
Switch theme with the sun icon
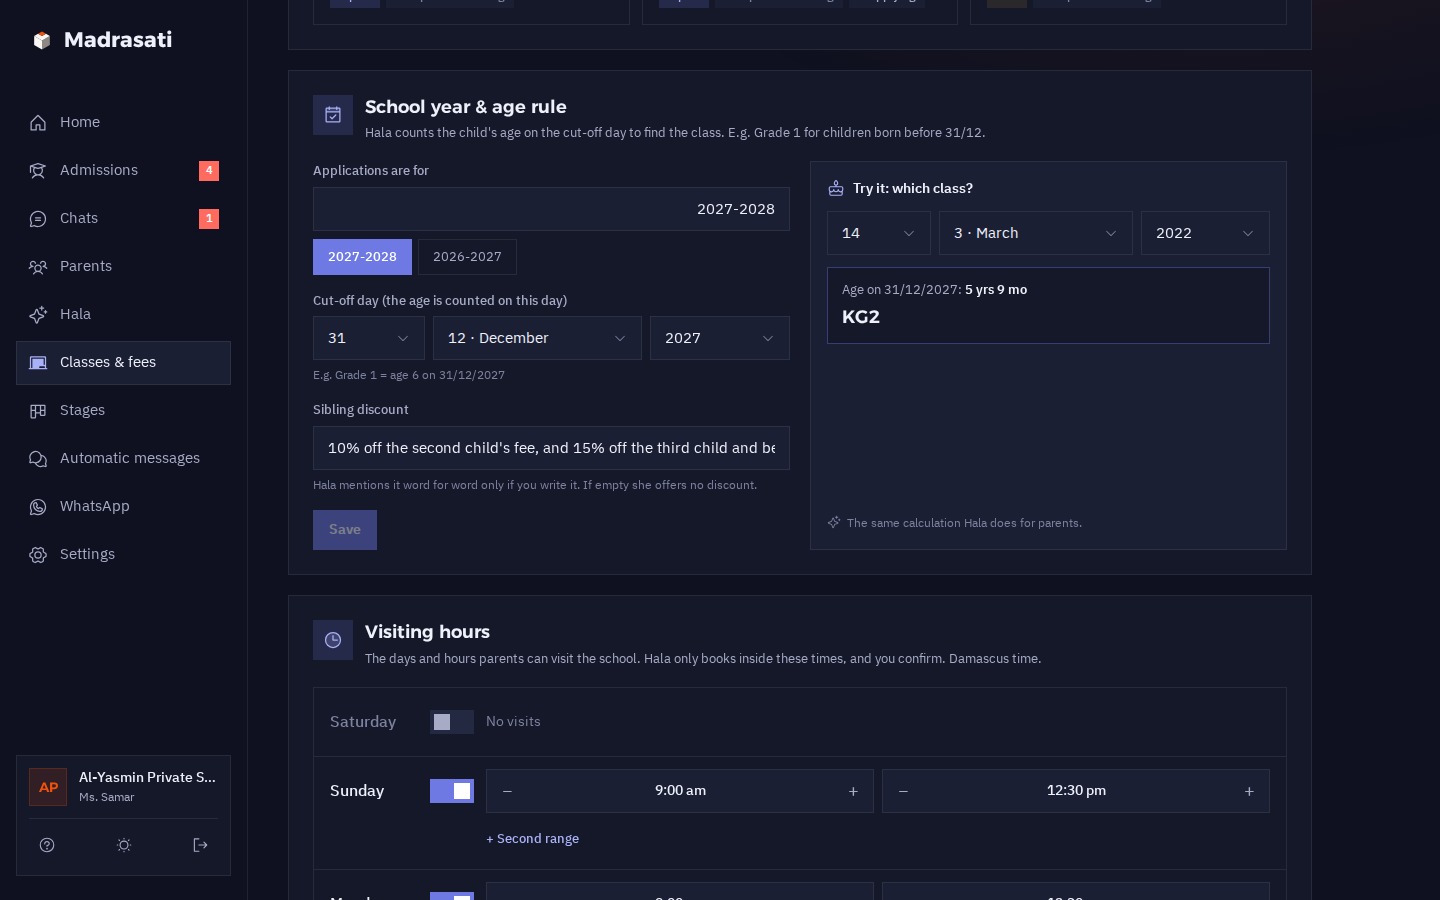(x=124, y=845)
